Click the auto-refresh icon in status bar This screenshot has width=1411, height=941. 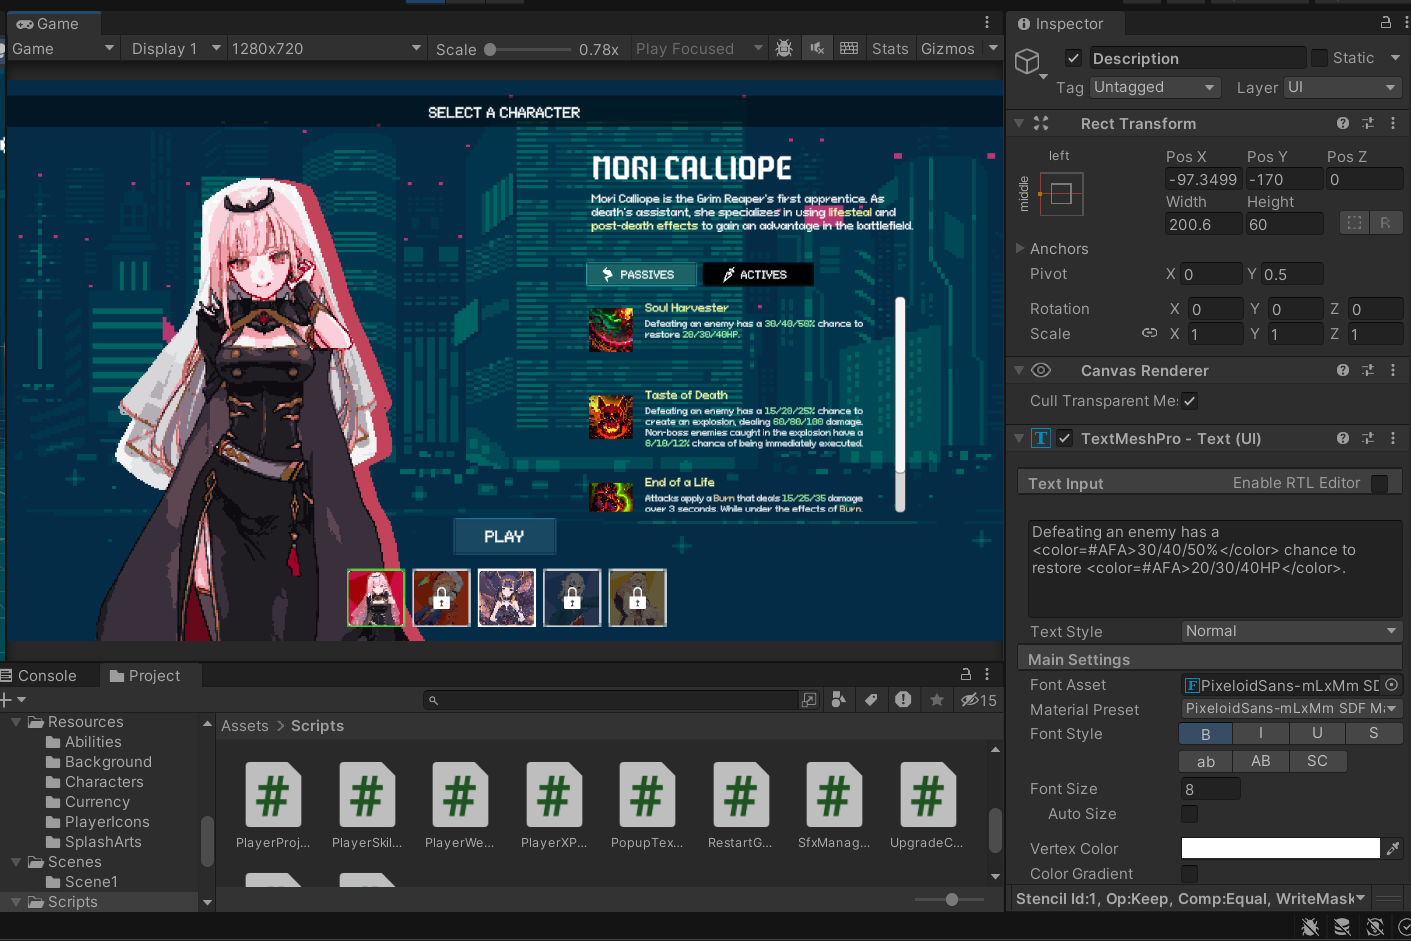1375,927
